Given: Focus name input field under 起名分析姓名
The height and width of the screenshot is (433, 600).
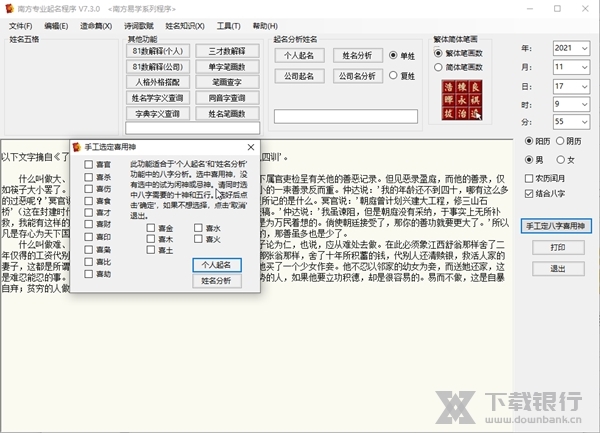Looking at the screenshot, I should click(346, 116).
